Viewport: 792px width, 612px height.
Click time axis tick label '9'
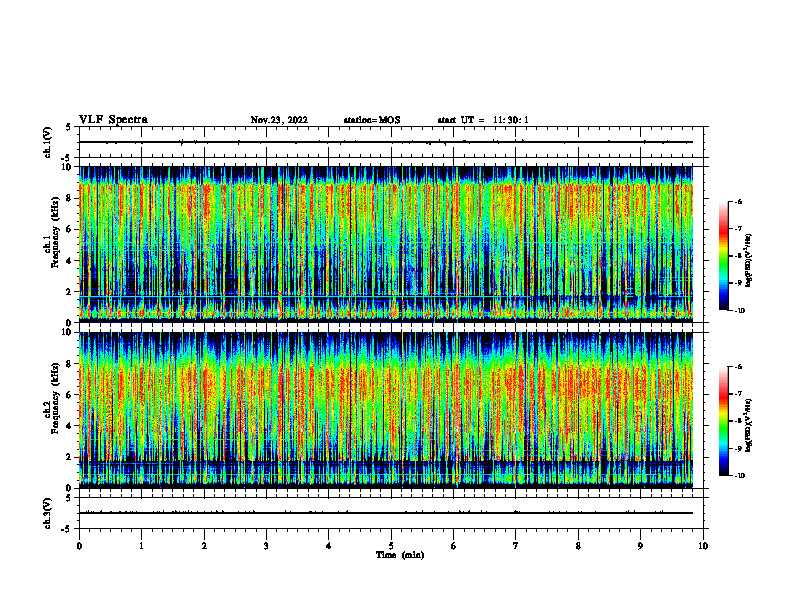(x=640, y=546)
